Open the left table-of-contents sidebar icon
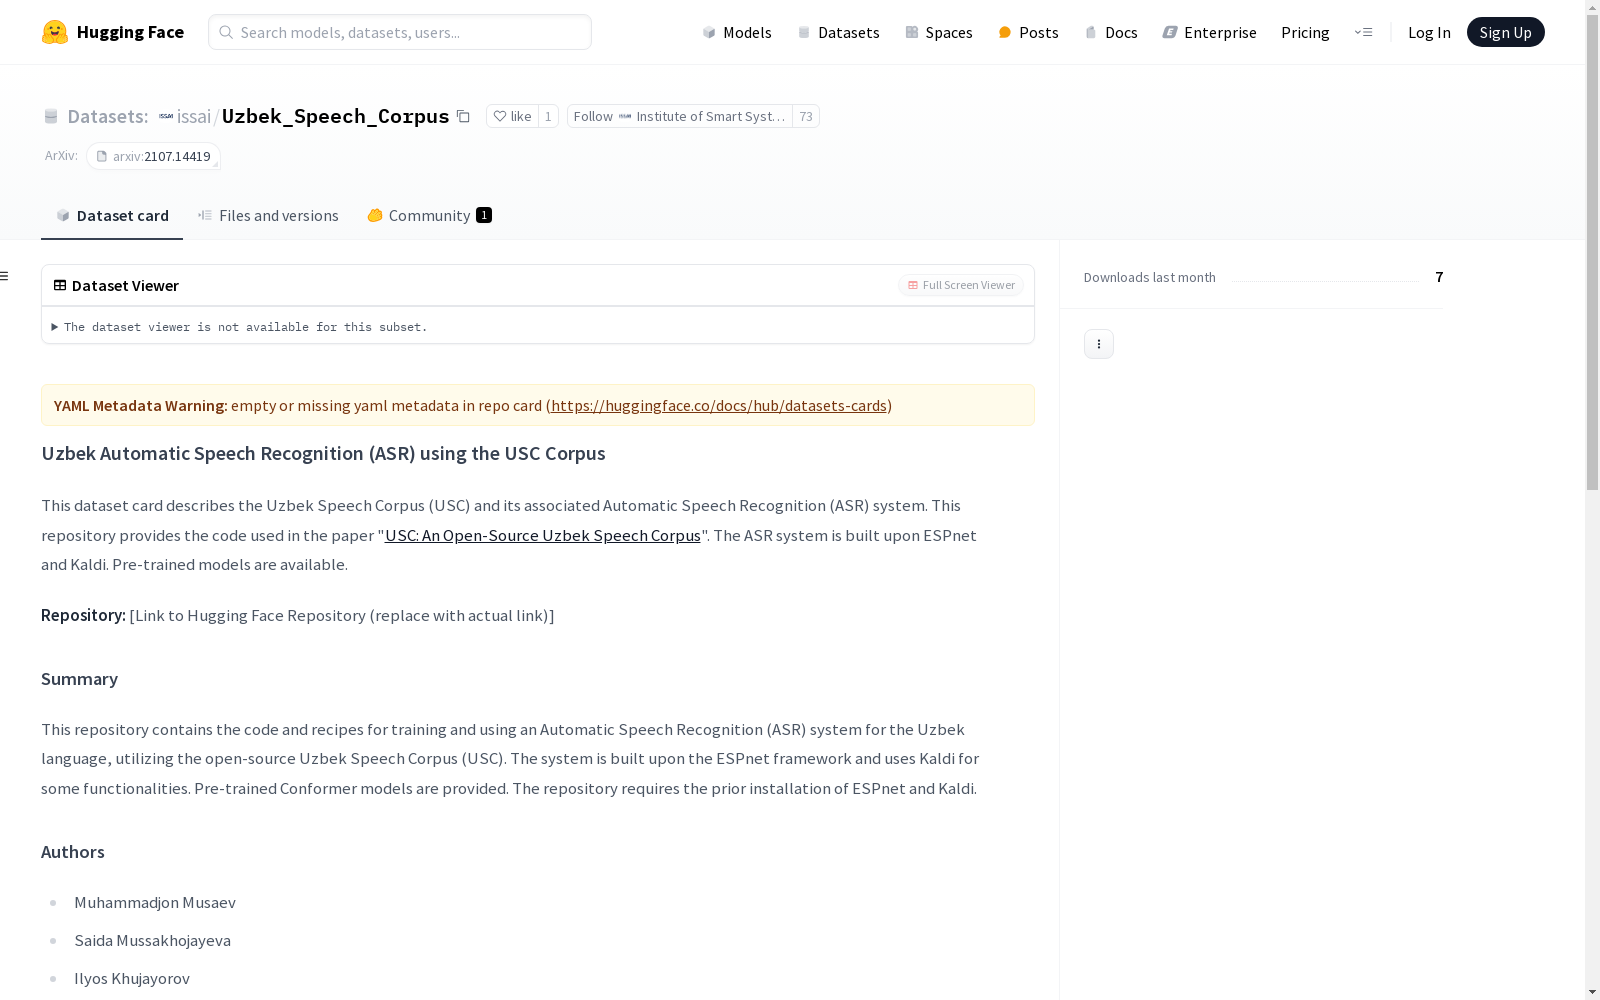Screen dimensions: 1600x1000 click(5, 276)
